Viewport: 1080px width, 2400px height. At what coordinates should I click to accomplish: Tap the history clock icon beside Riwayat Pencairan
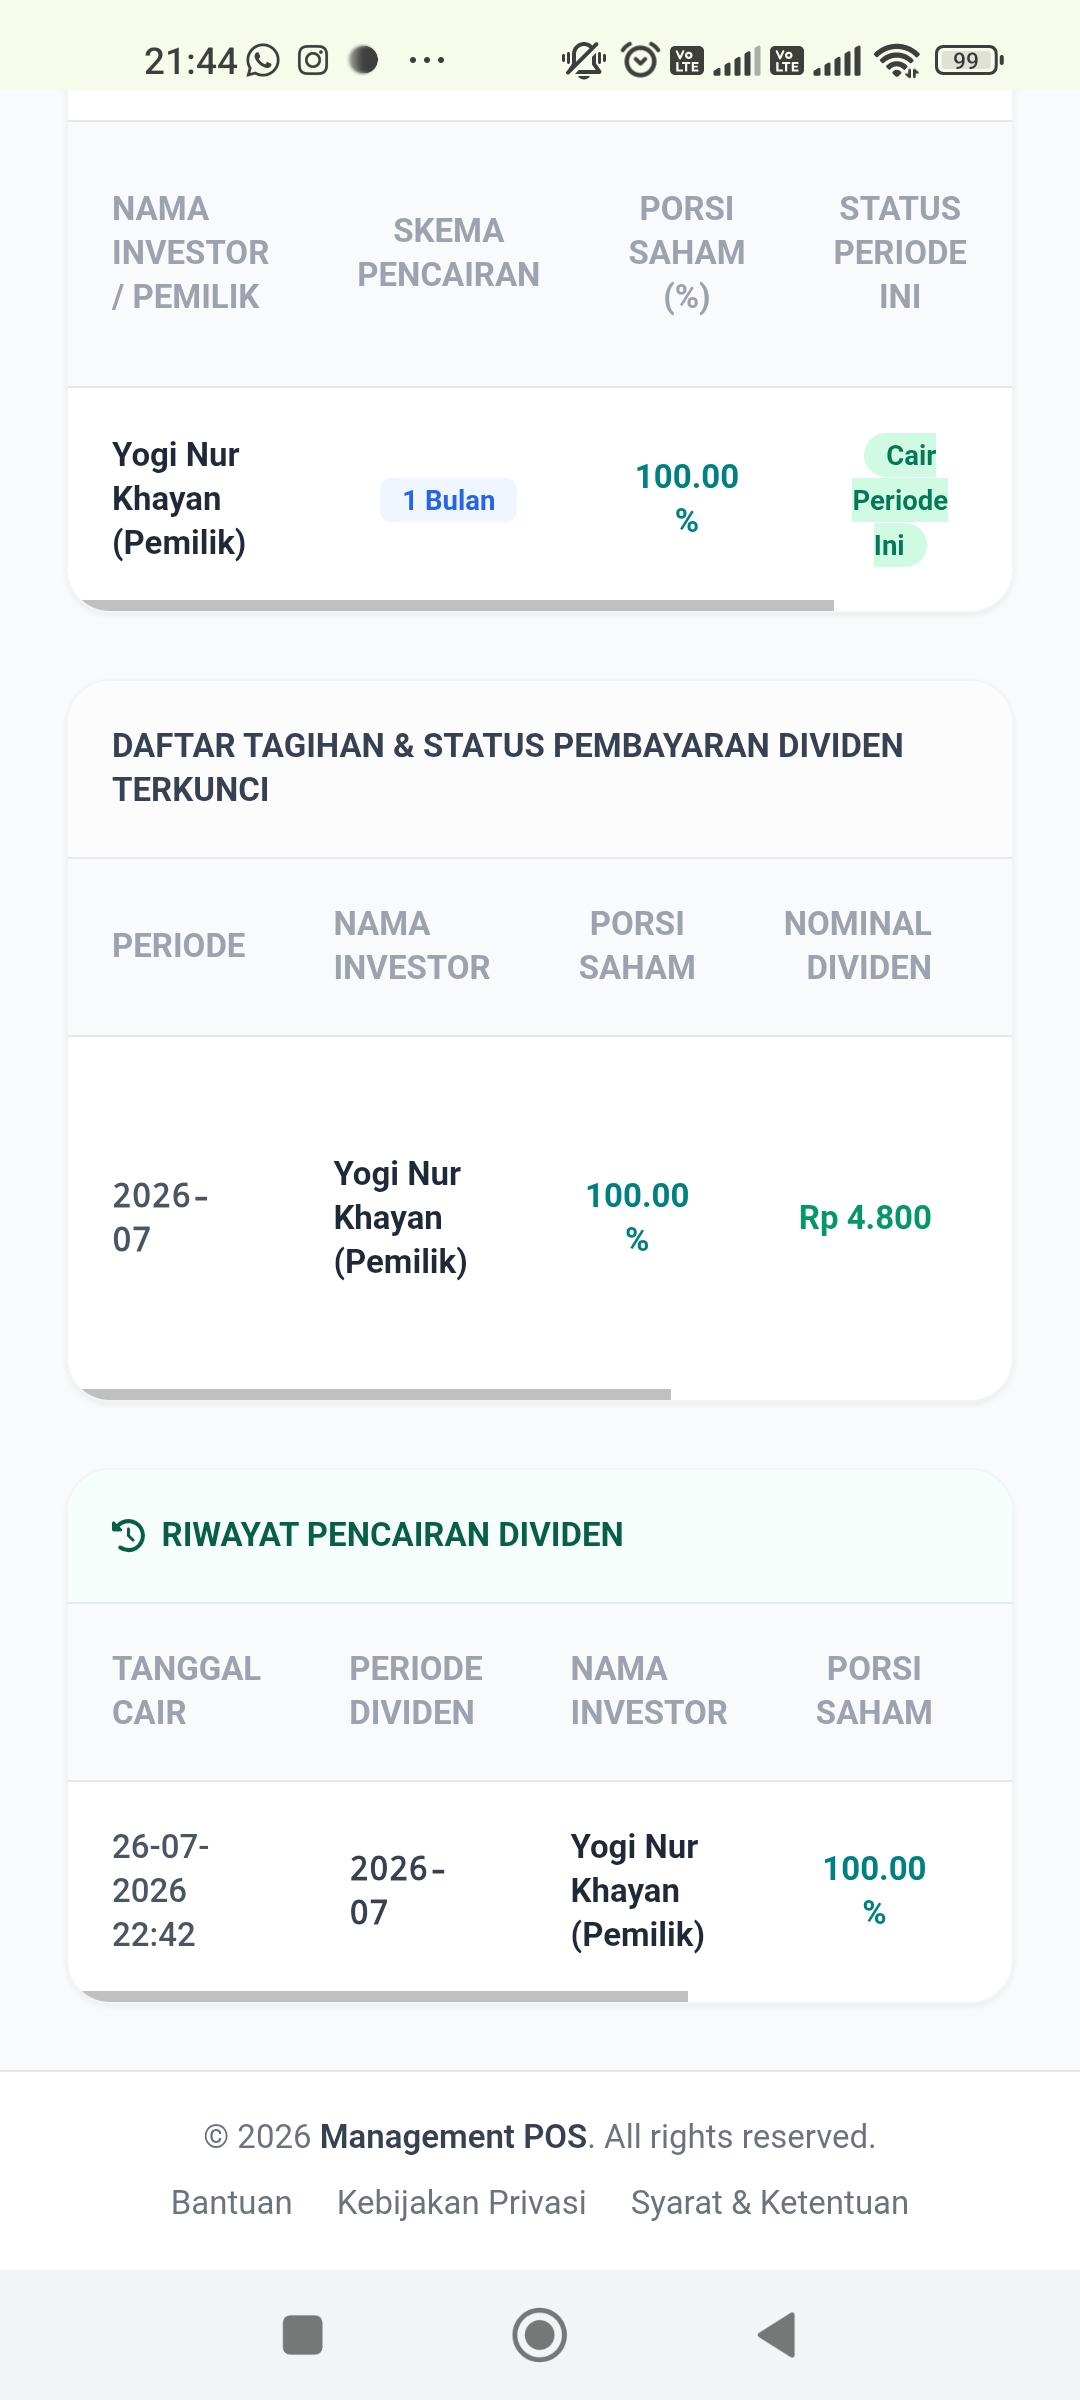[x=129, y=1534]
